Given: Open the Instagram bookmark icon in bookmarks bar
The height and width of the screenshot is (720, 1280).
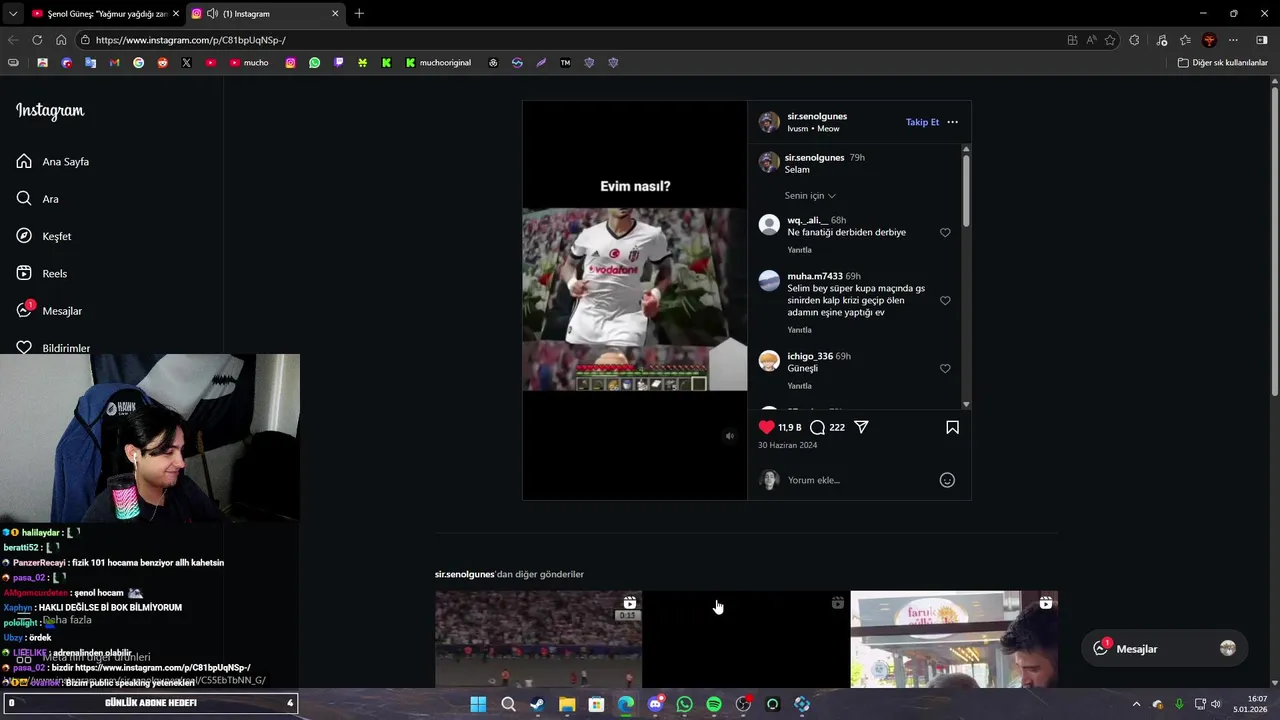Looking at the screenshot, I should (x=290, y=62).
